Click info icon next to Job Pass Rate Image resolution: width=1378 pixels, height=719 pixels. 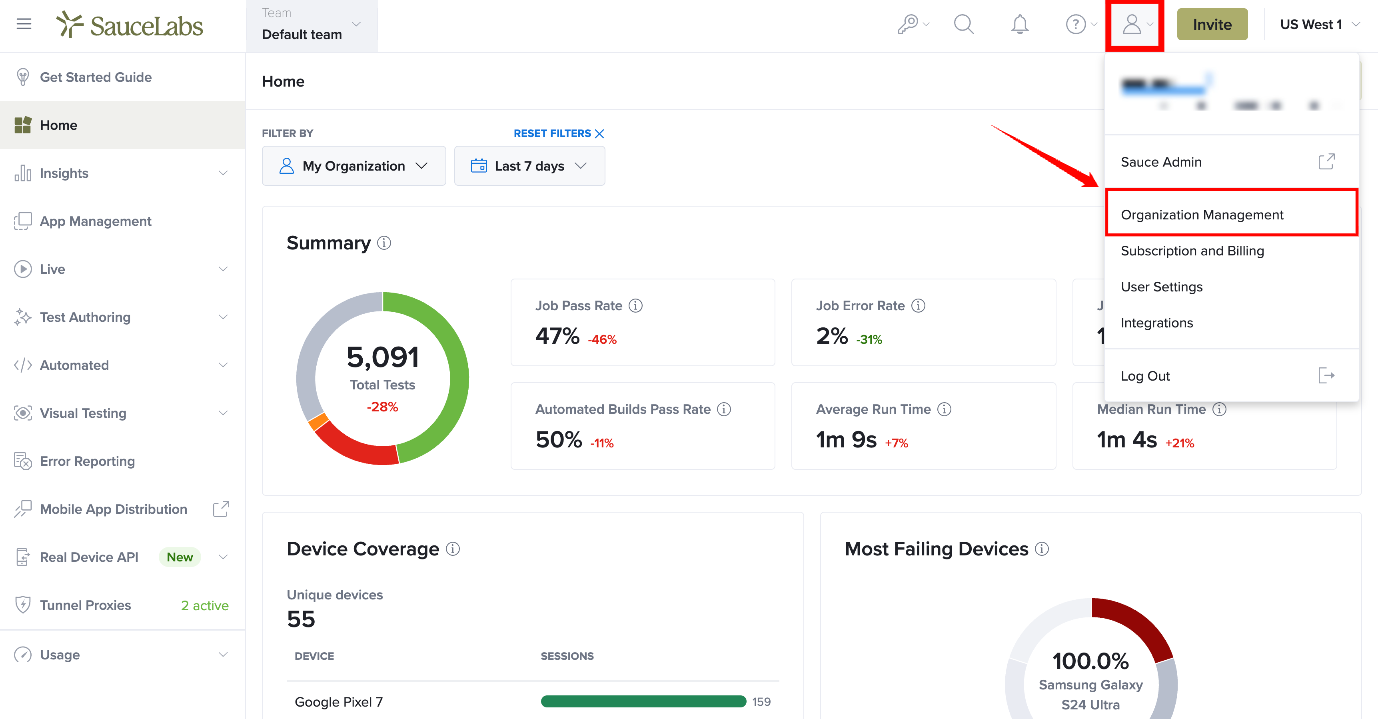pyautogui.click(x=635, y=306)
